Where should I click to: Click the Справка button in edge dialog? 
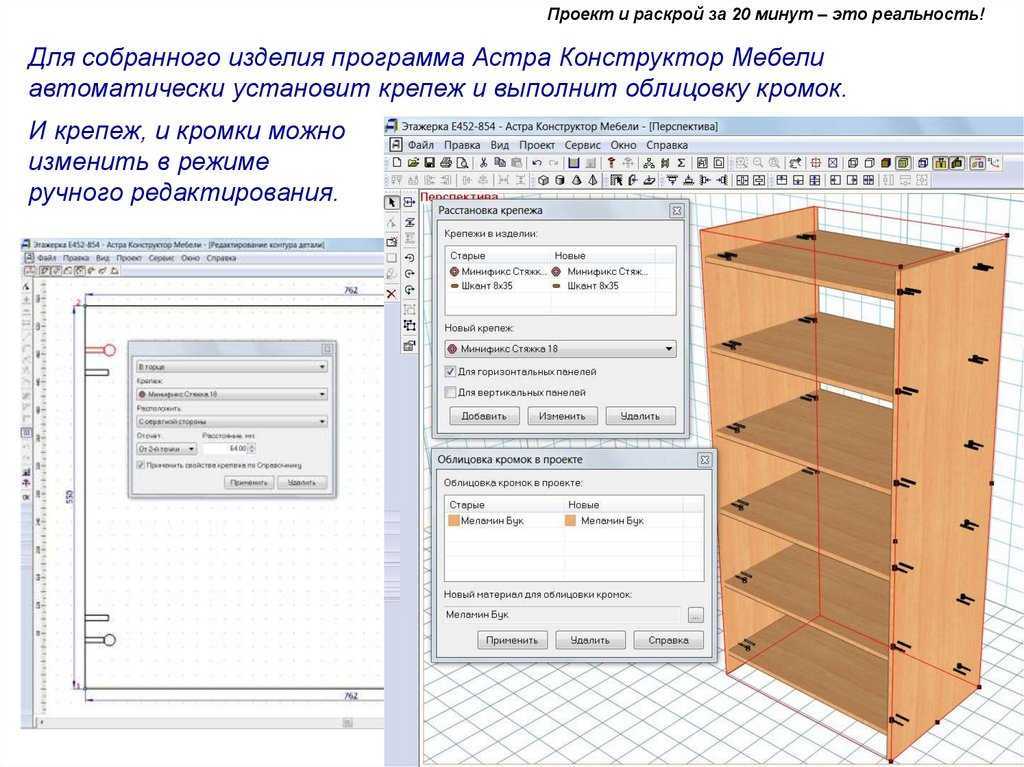(x=669, y=640)
